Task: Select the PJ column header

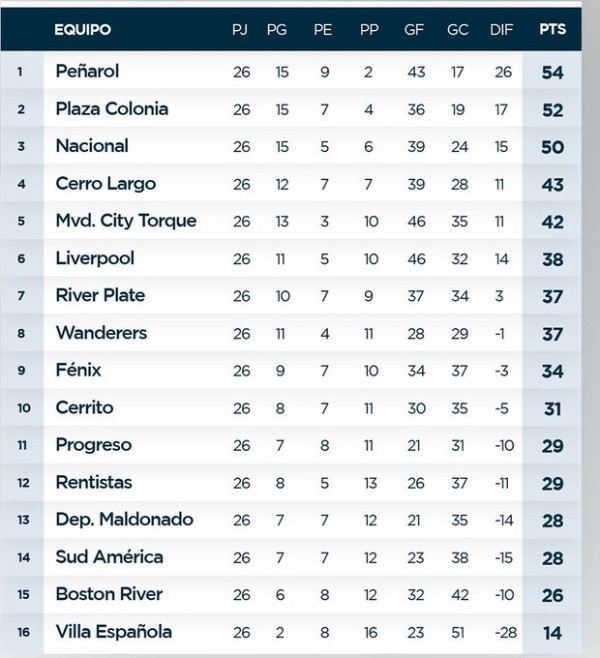Action: [x=240, y=30]
